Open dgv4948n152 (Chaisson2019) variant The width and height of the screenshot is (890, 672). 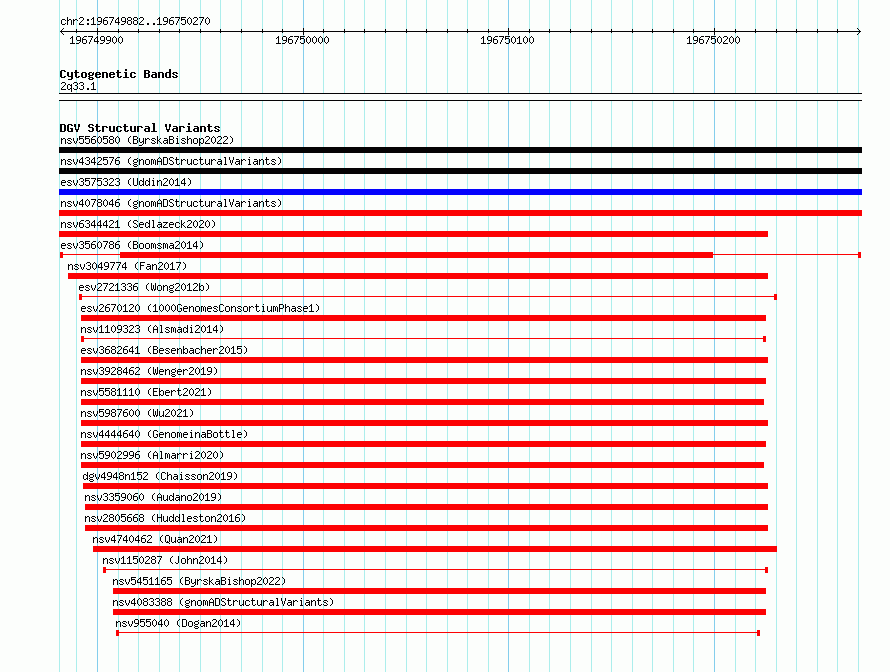(160, 476)
